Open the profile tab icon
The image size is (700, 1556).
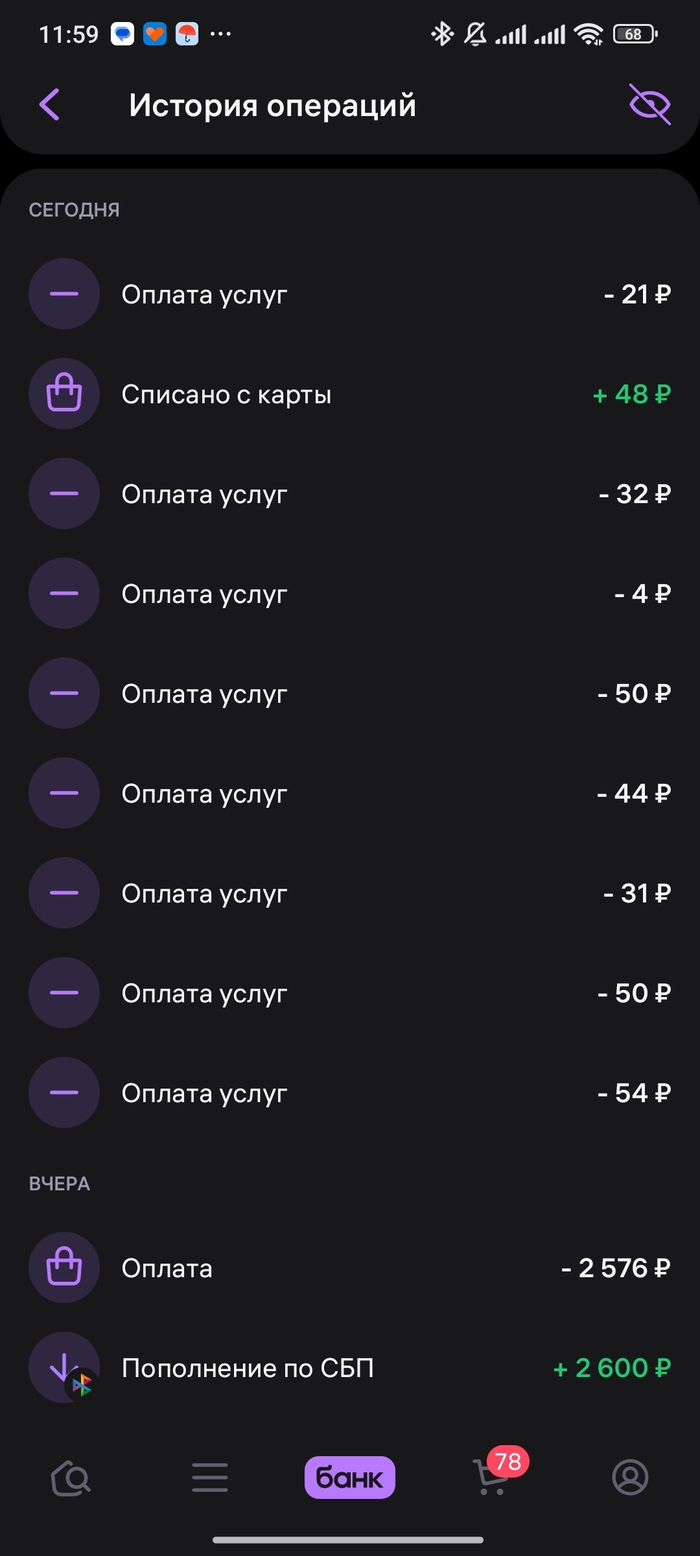click(x=630, y=1477)
